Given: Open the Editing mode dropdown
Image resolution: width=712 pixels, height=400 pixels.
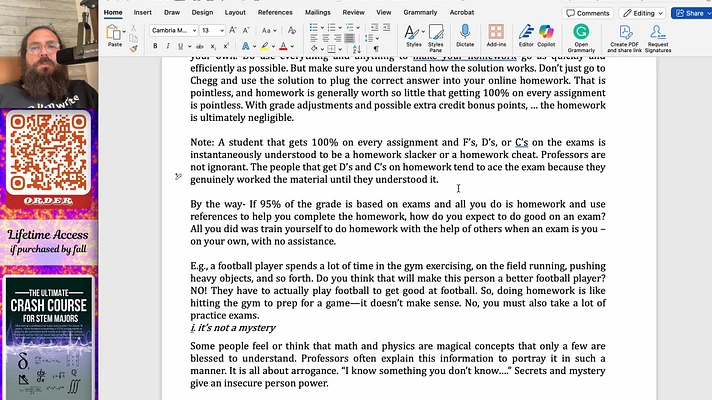Looking at the screenshot, I should coord(643,13).
